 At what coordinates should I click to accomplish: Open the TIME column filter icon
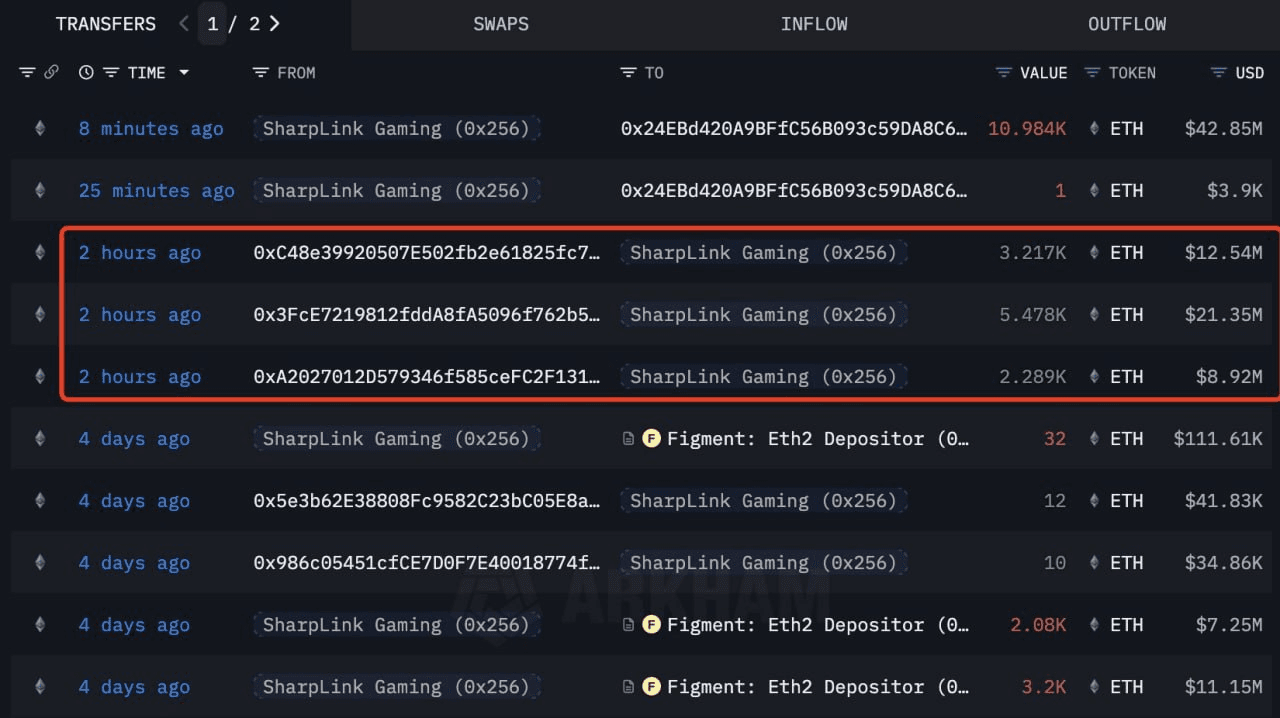[111, 72]
